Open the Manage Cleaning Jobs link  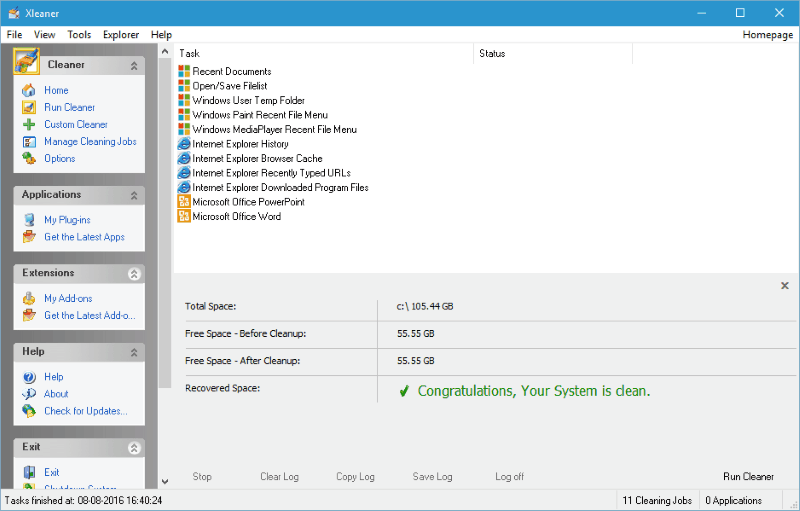coord(90,142)
